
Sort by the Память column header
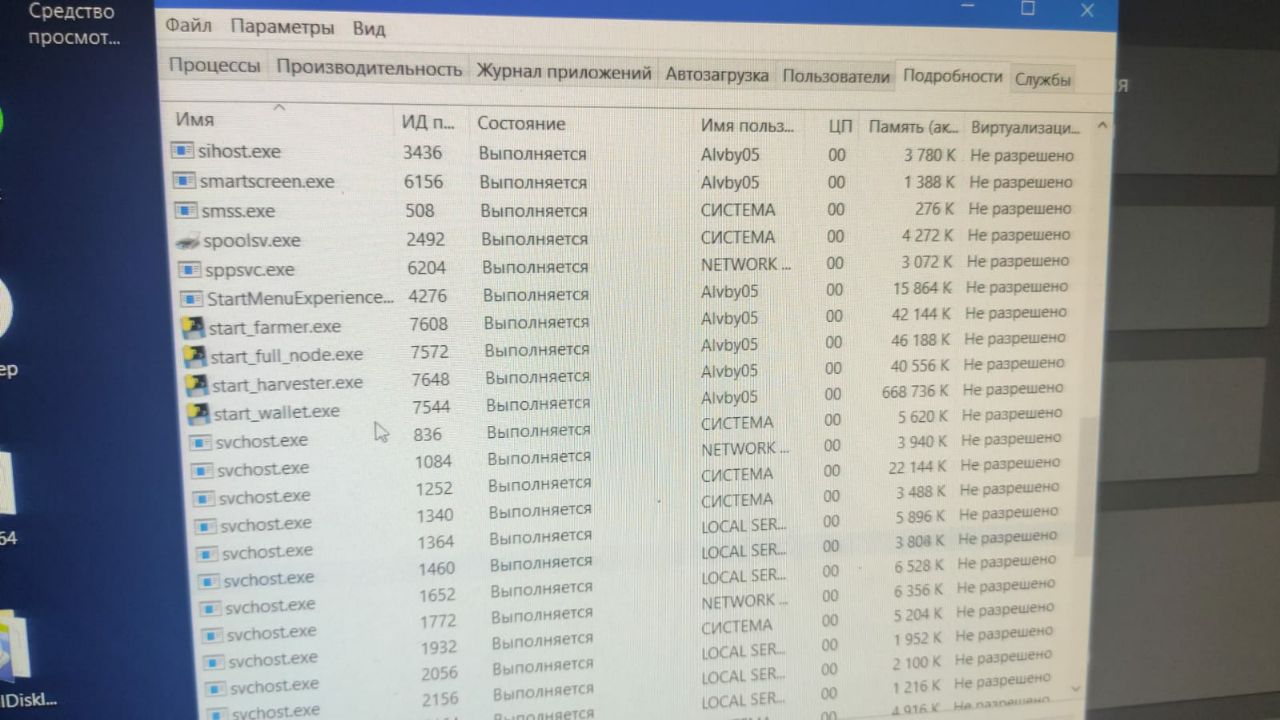coord(912,128)
